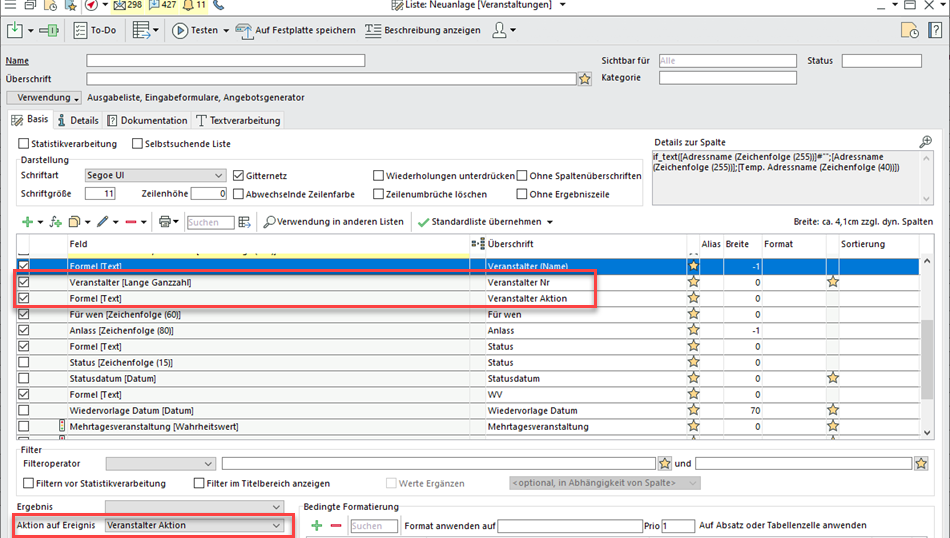The image size is (950, 538).
Task: Click the star icon next to Überschrift field
Action: point(584,79)
